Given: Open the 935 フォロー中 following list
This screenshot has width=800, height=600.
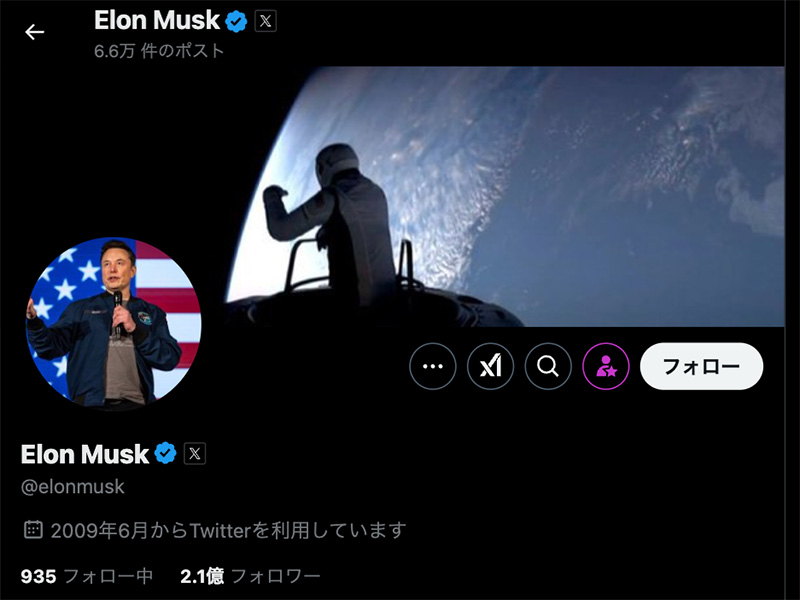Looking at the screenshot, I should click(x=87, y=577).
